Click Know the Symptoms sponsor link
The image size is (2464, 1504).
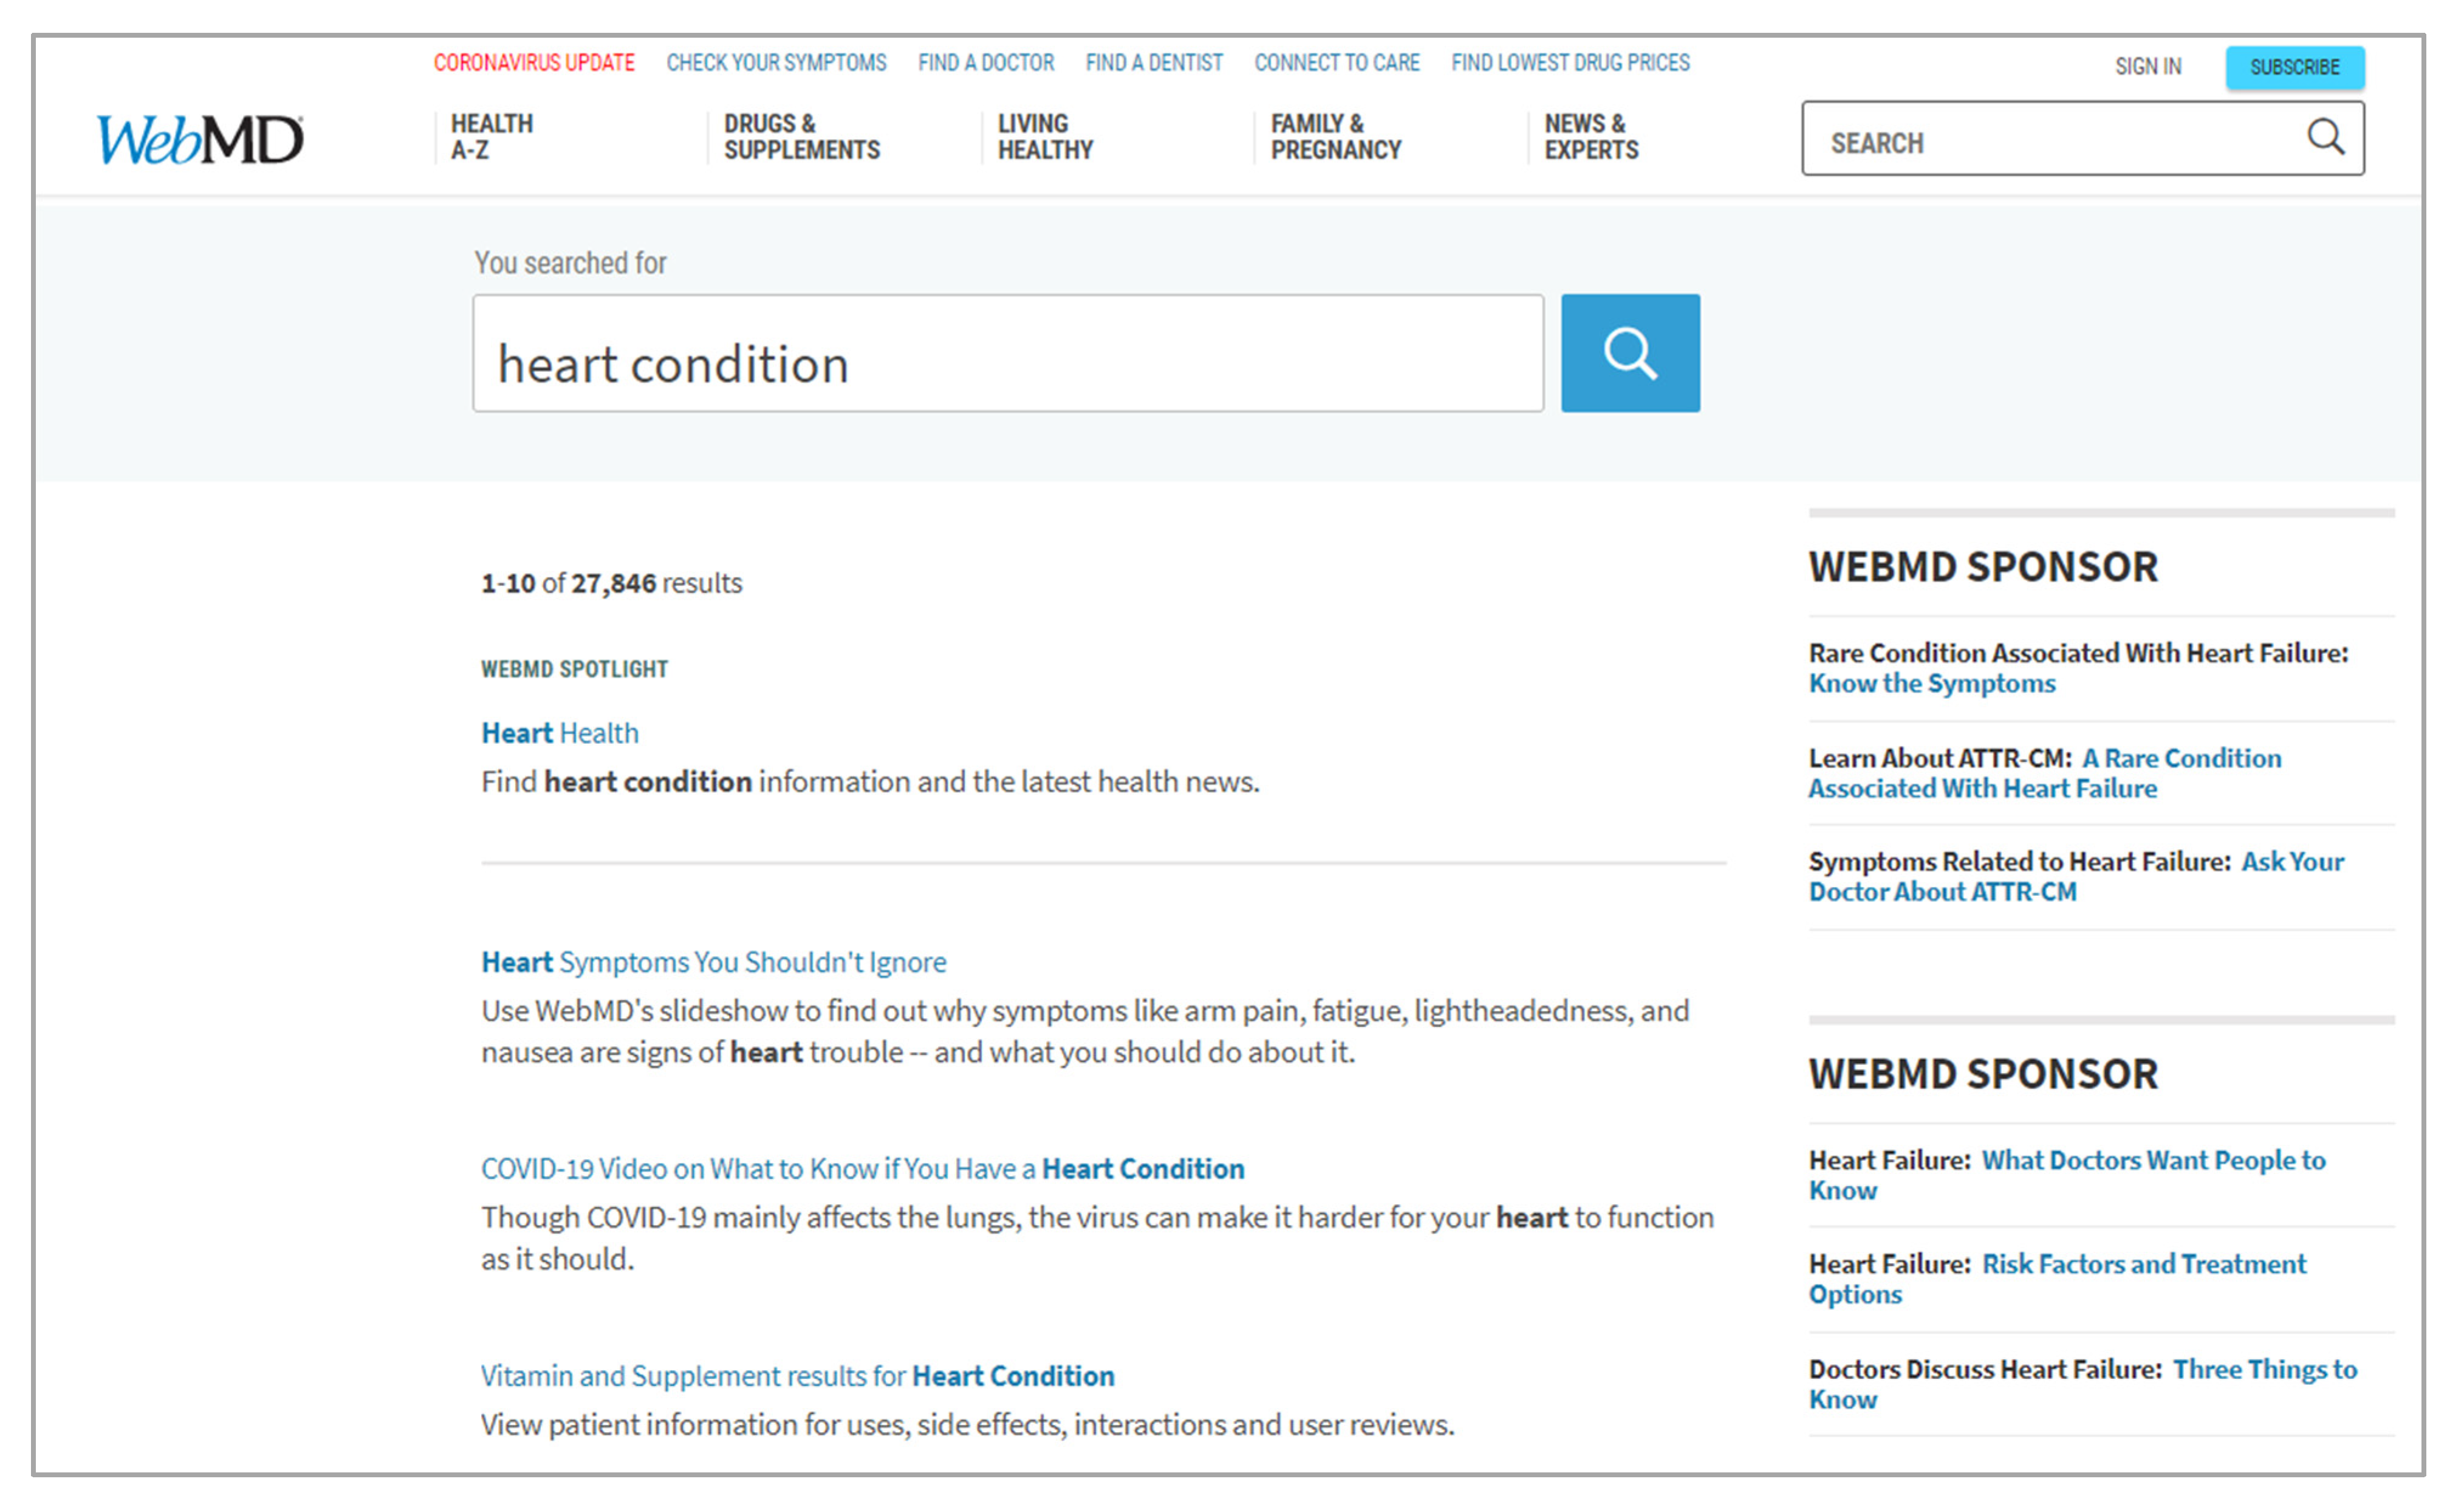[x=1931, y=684]
